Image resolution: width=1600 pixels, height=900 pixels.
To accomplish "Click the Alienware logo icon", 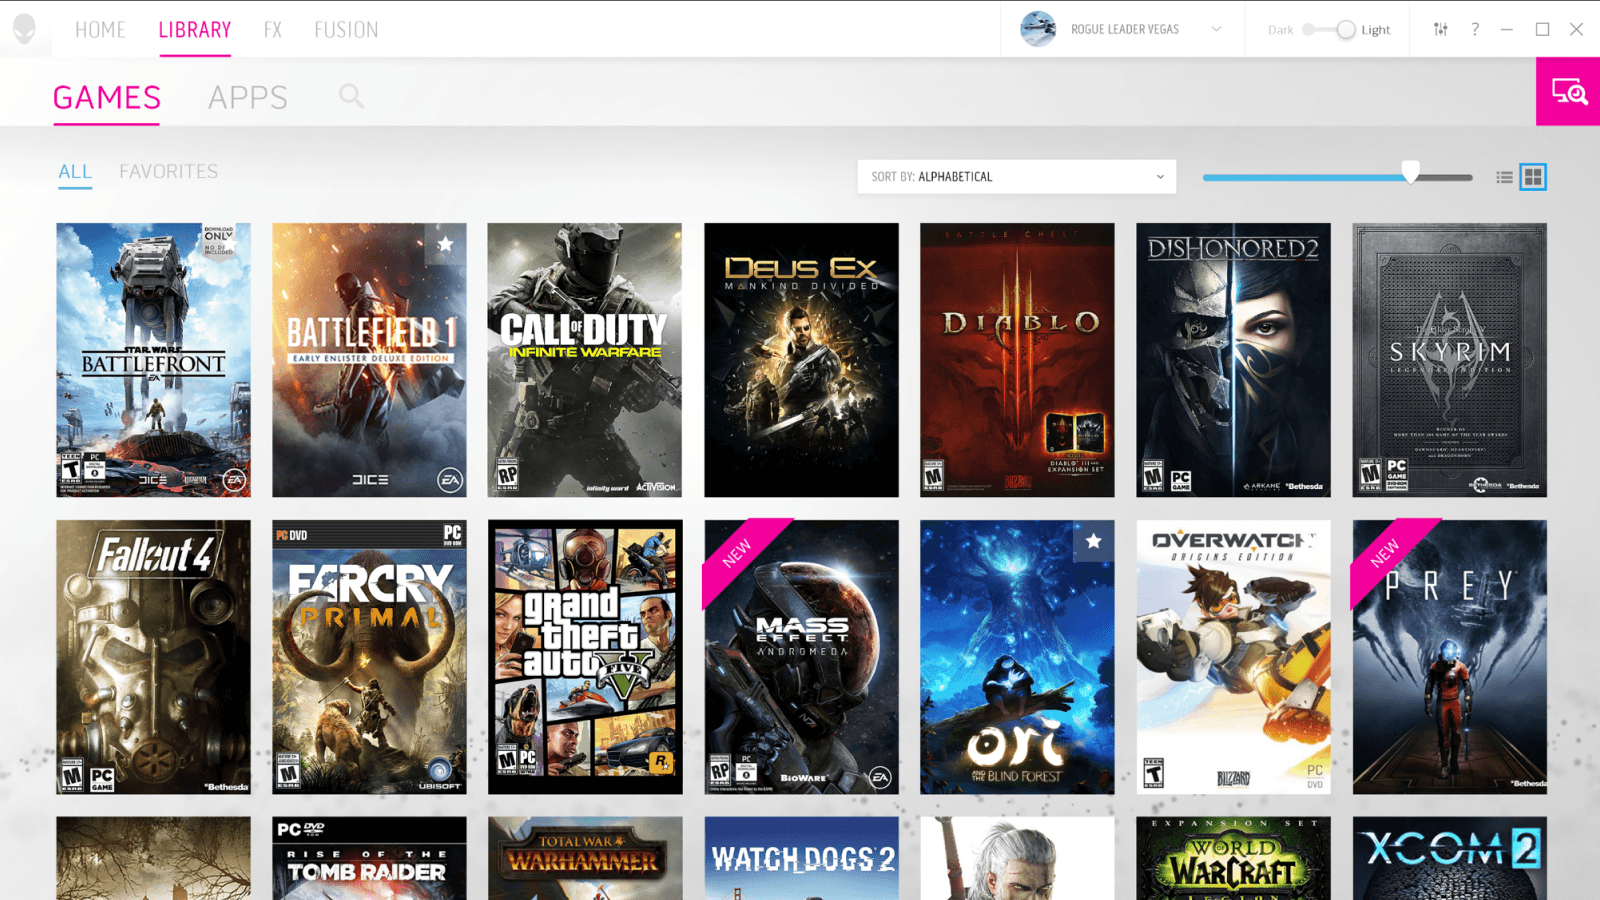I will click(24, 29).
